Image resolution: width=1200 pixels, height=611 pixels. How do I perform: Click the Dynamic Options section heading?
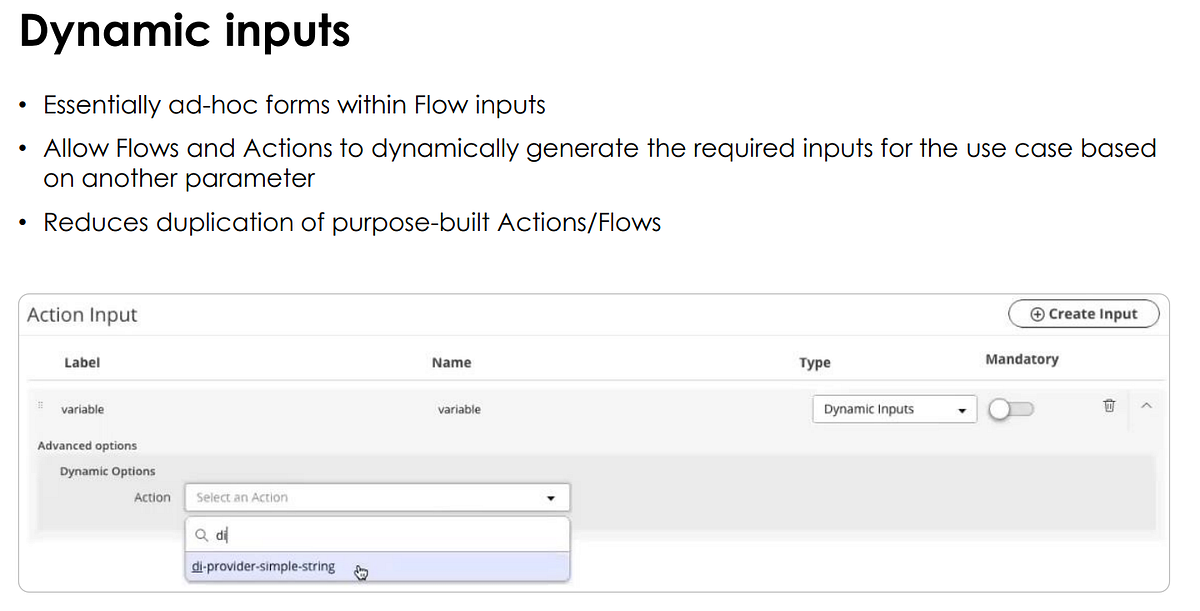107,471
